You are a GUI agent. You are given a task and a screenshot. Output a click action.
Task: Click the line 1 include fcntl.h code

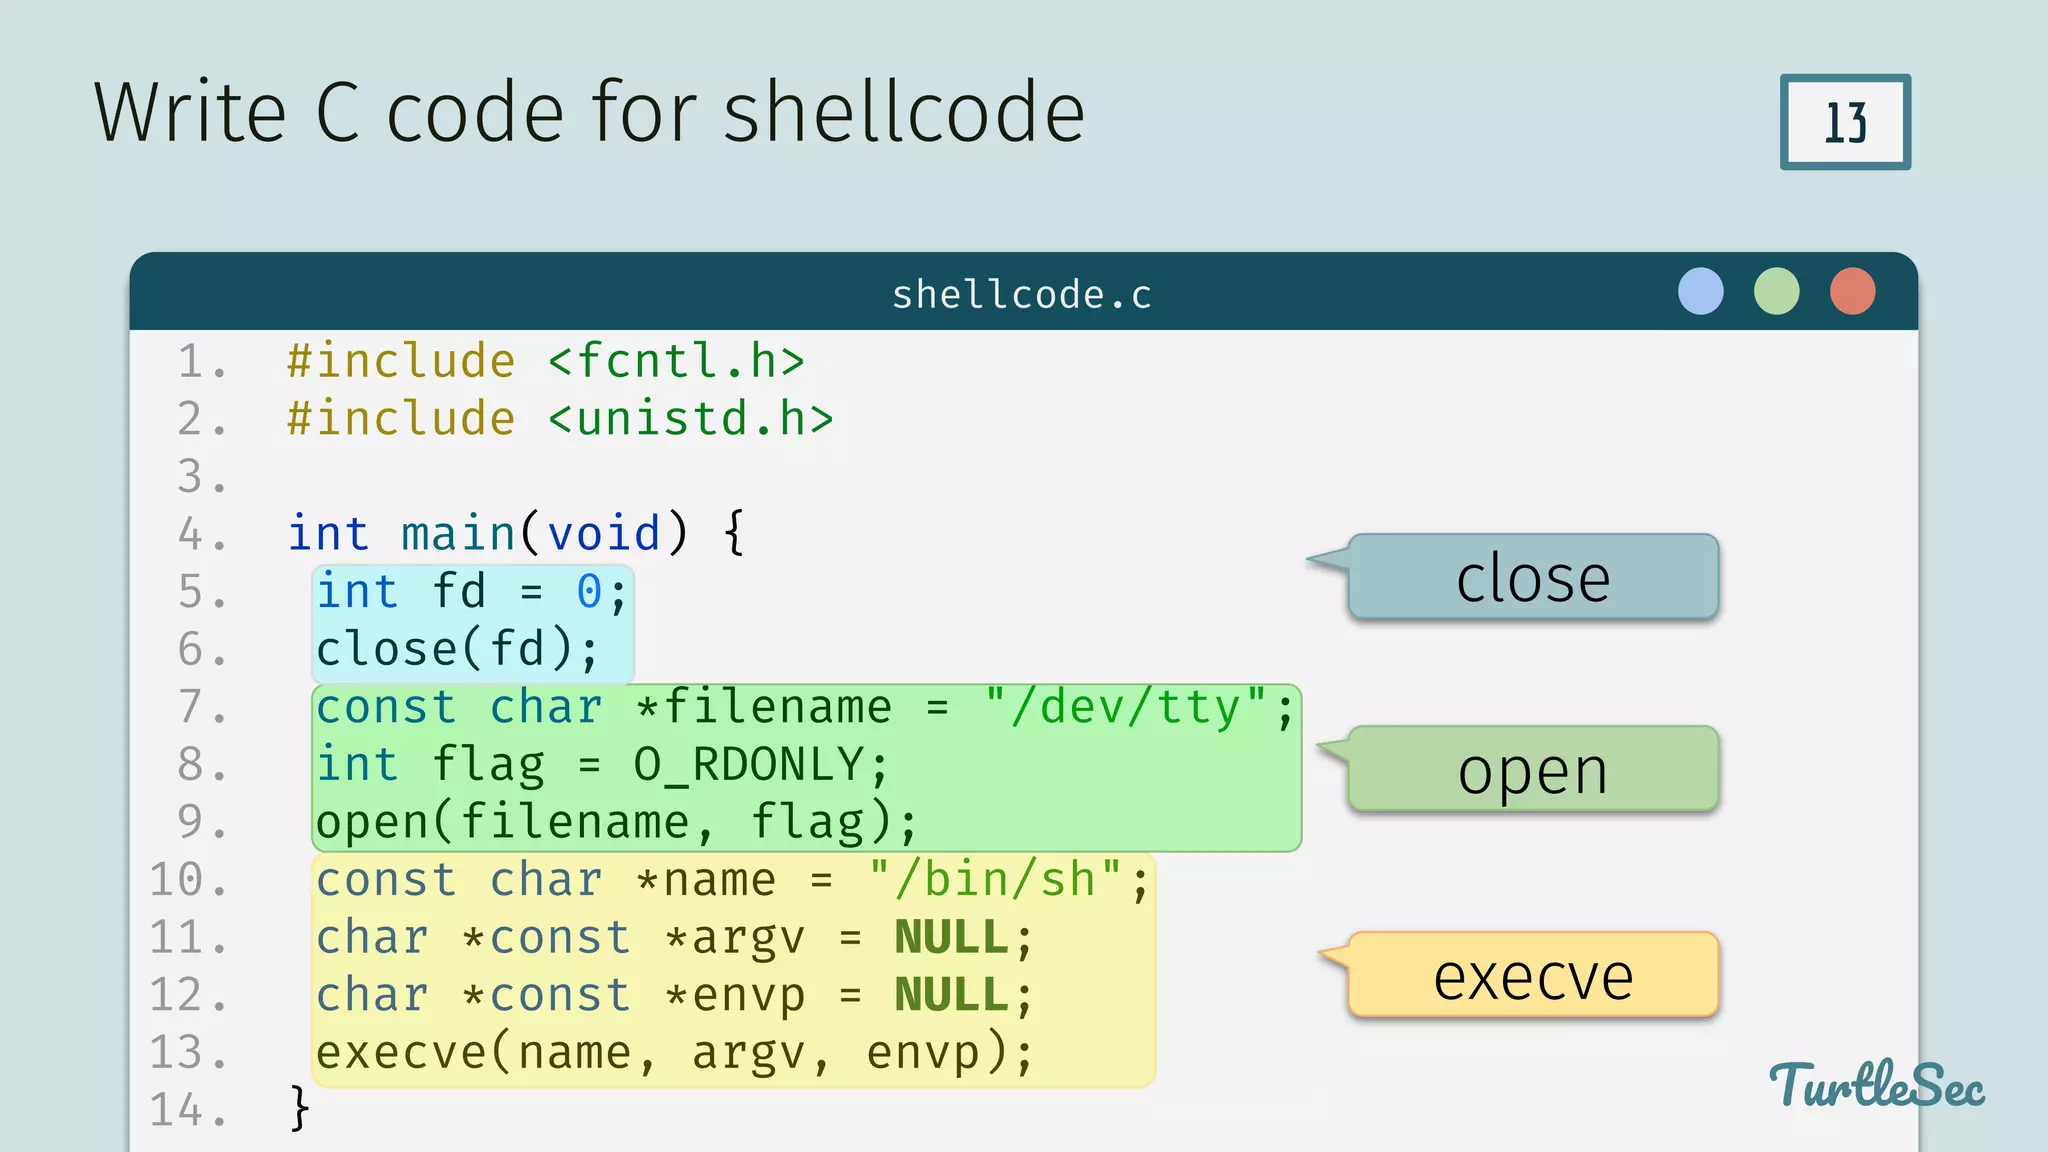click(x=545, y=361)
